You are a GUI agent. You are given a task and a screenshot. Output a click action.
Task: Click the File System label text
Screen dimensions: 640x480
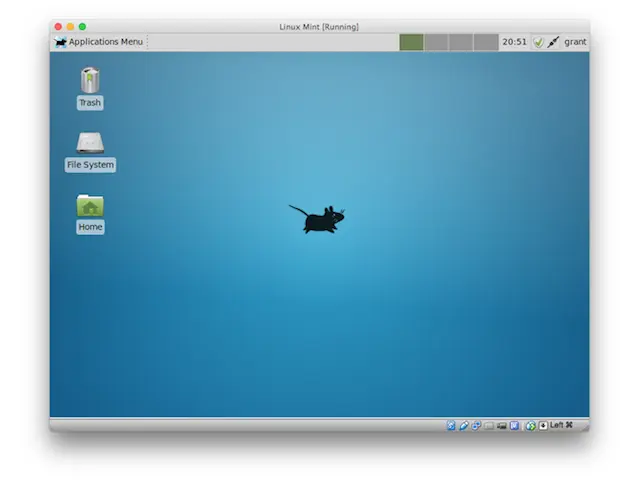[90, 165]
